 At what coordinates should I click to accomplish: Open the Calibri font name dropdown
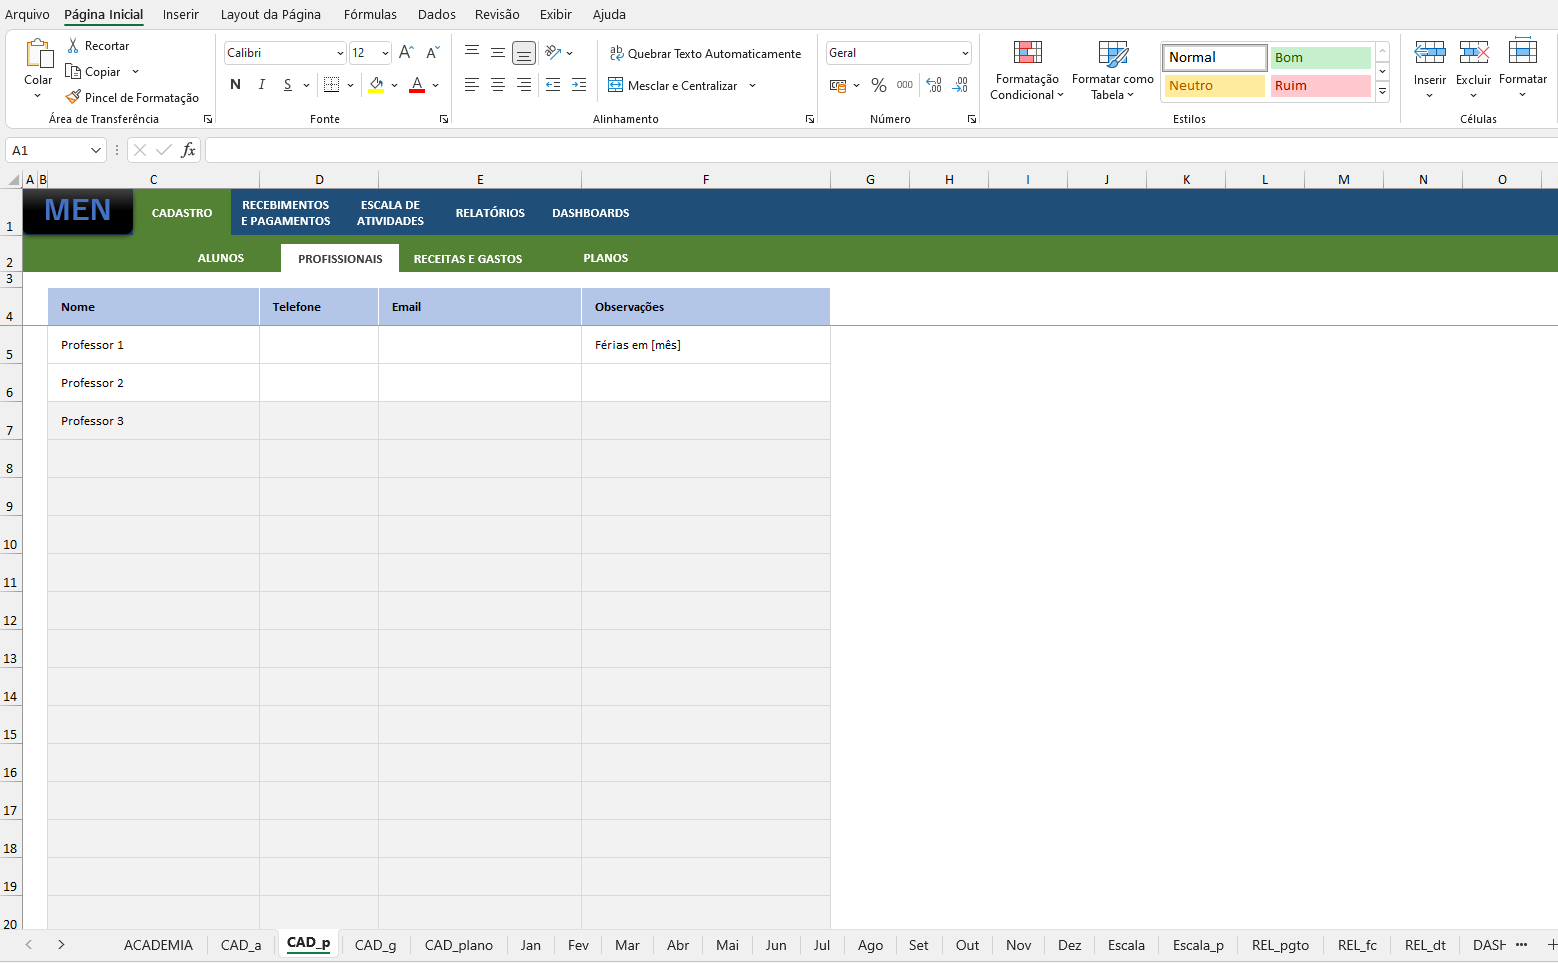(x=340, y=53)
